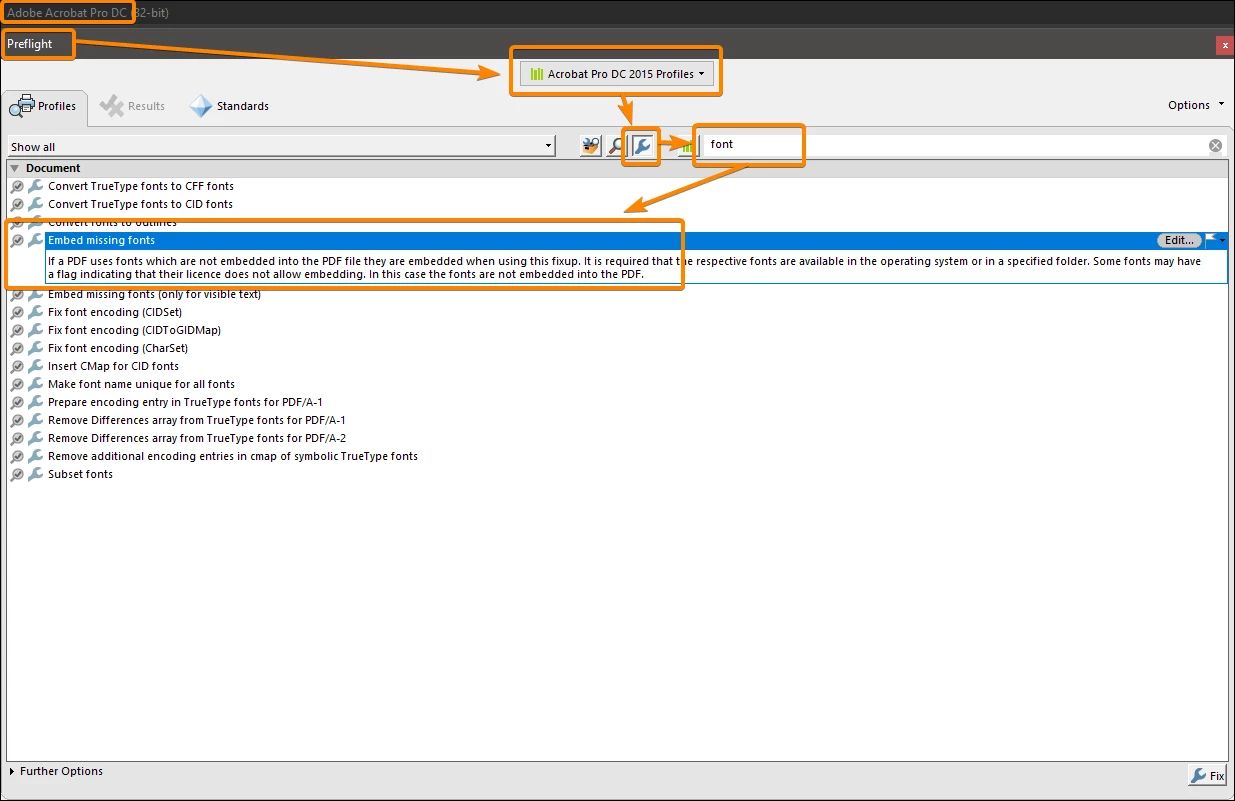Open the Show all filter dropdown
This screenshot has height=801, width=1235.
pyautogui.click(x=281, y=147)
